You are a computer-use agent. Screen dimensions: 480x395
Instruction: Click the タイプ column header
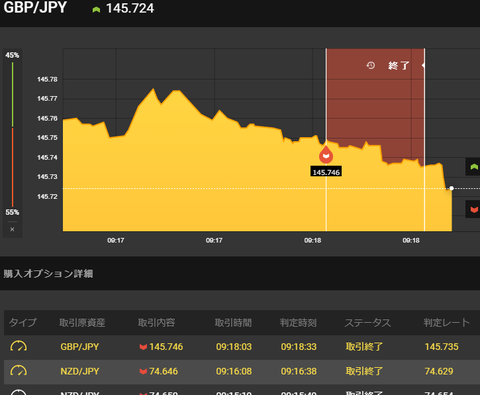(x=23, y=323)
